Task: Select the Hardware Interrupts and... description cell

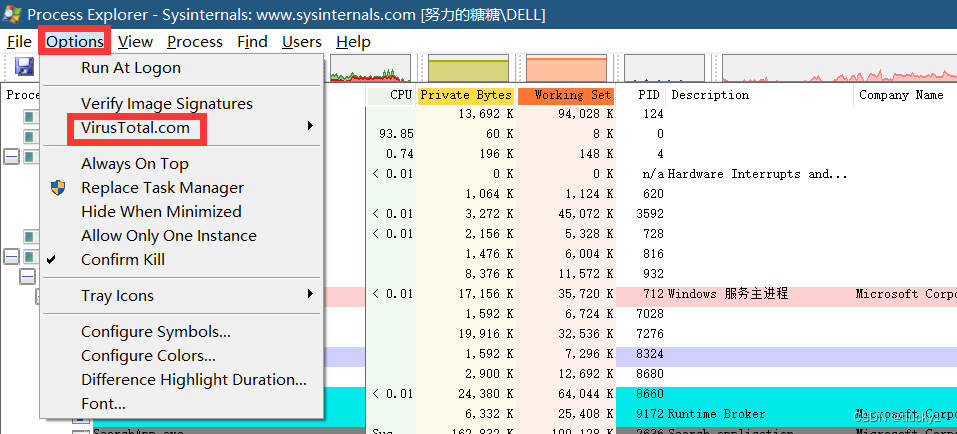Action: coord(757,174)
